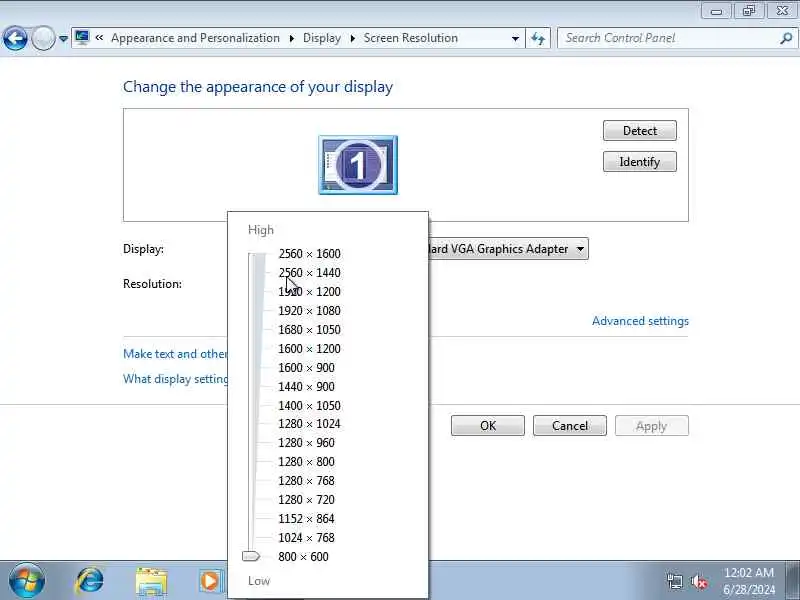
Task: Click the search magnifier icon
Action: pyautogui.click(x=786, y=38)
